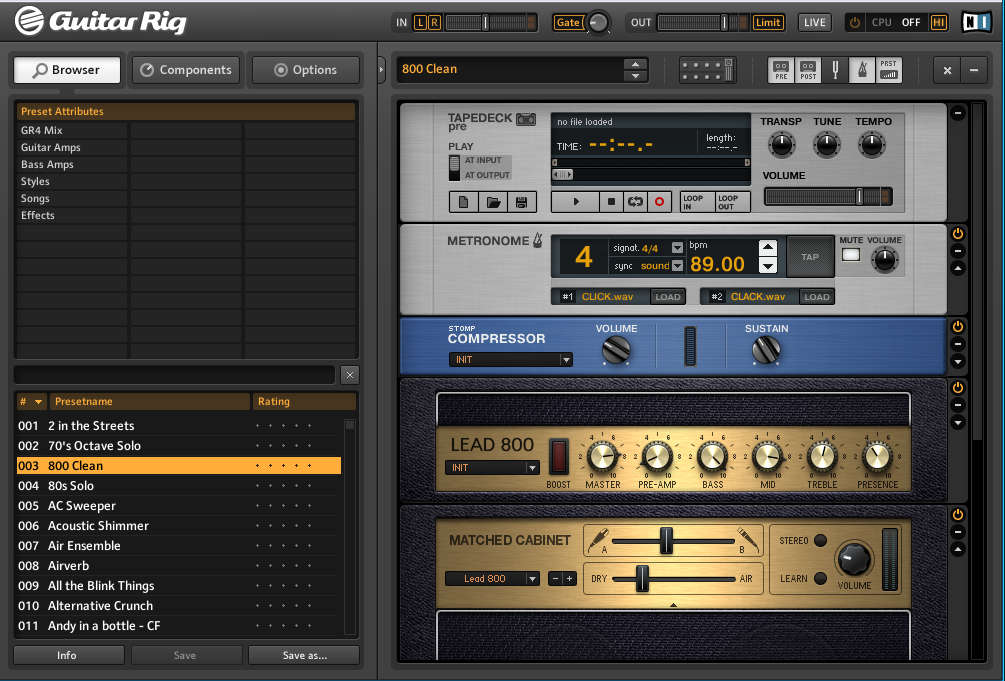Start Tapedeck playback with play button
This screenshot has width=1005, height=681.
[576, 202]
